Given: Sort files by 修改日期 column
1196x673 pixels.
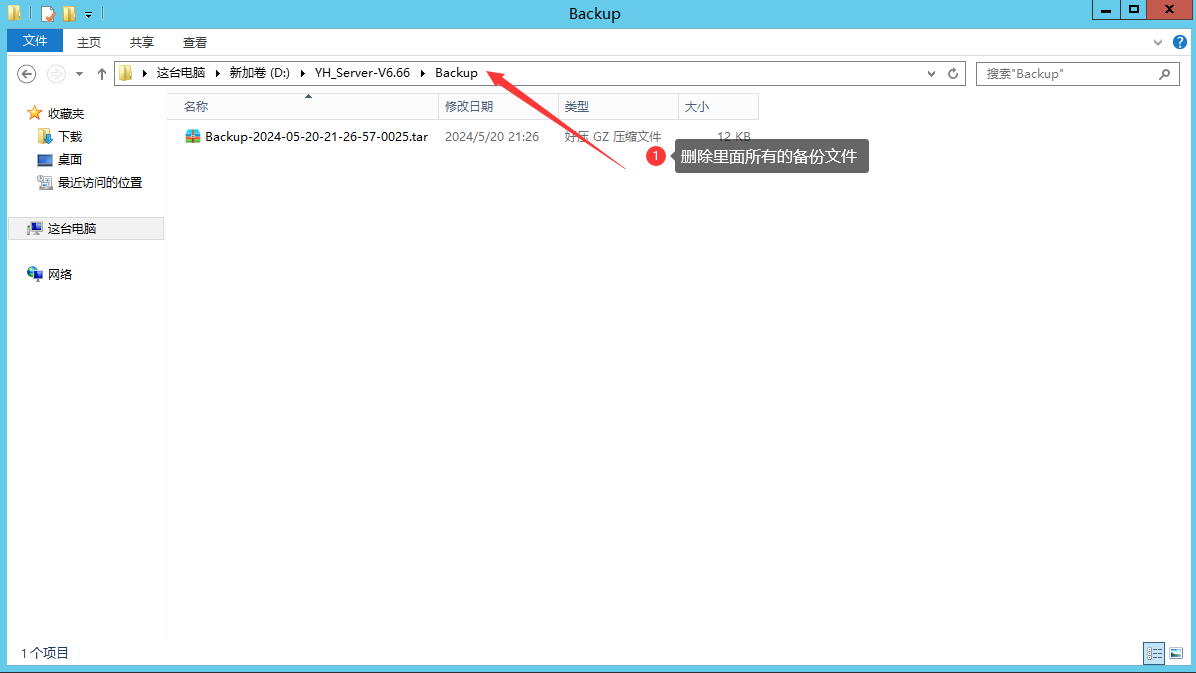Looking at the screenshot, I should (469, 106).
